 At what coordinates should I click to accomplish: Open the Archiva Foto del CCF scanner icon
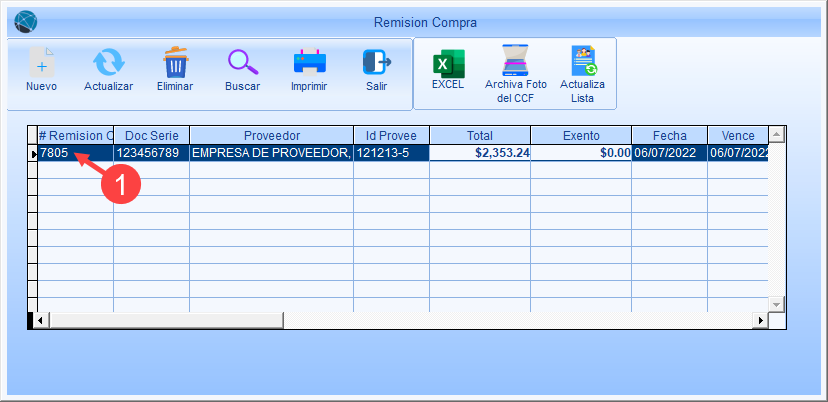pyautogui.click(x=516, y=62)
